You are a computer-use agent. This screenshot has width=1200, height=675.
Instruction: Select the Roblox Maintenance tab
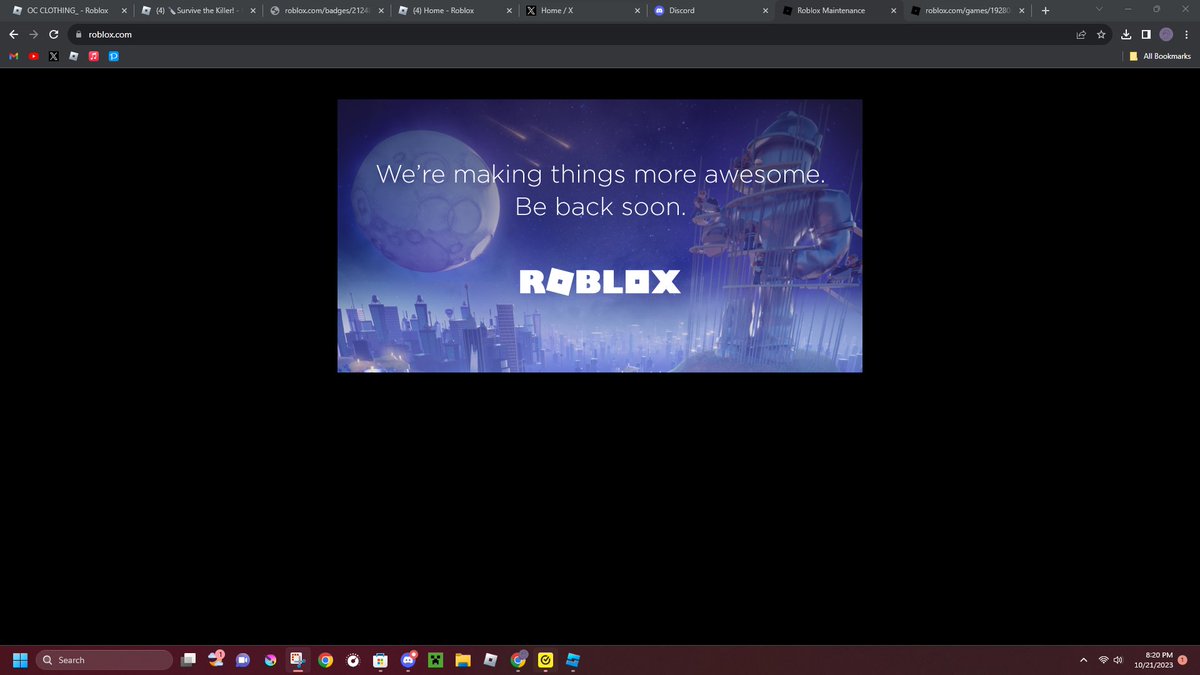838,11
